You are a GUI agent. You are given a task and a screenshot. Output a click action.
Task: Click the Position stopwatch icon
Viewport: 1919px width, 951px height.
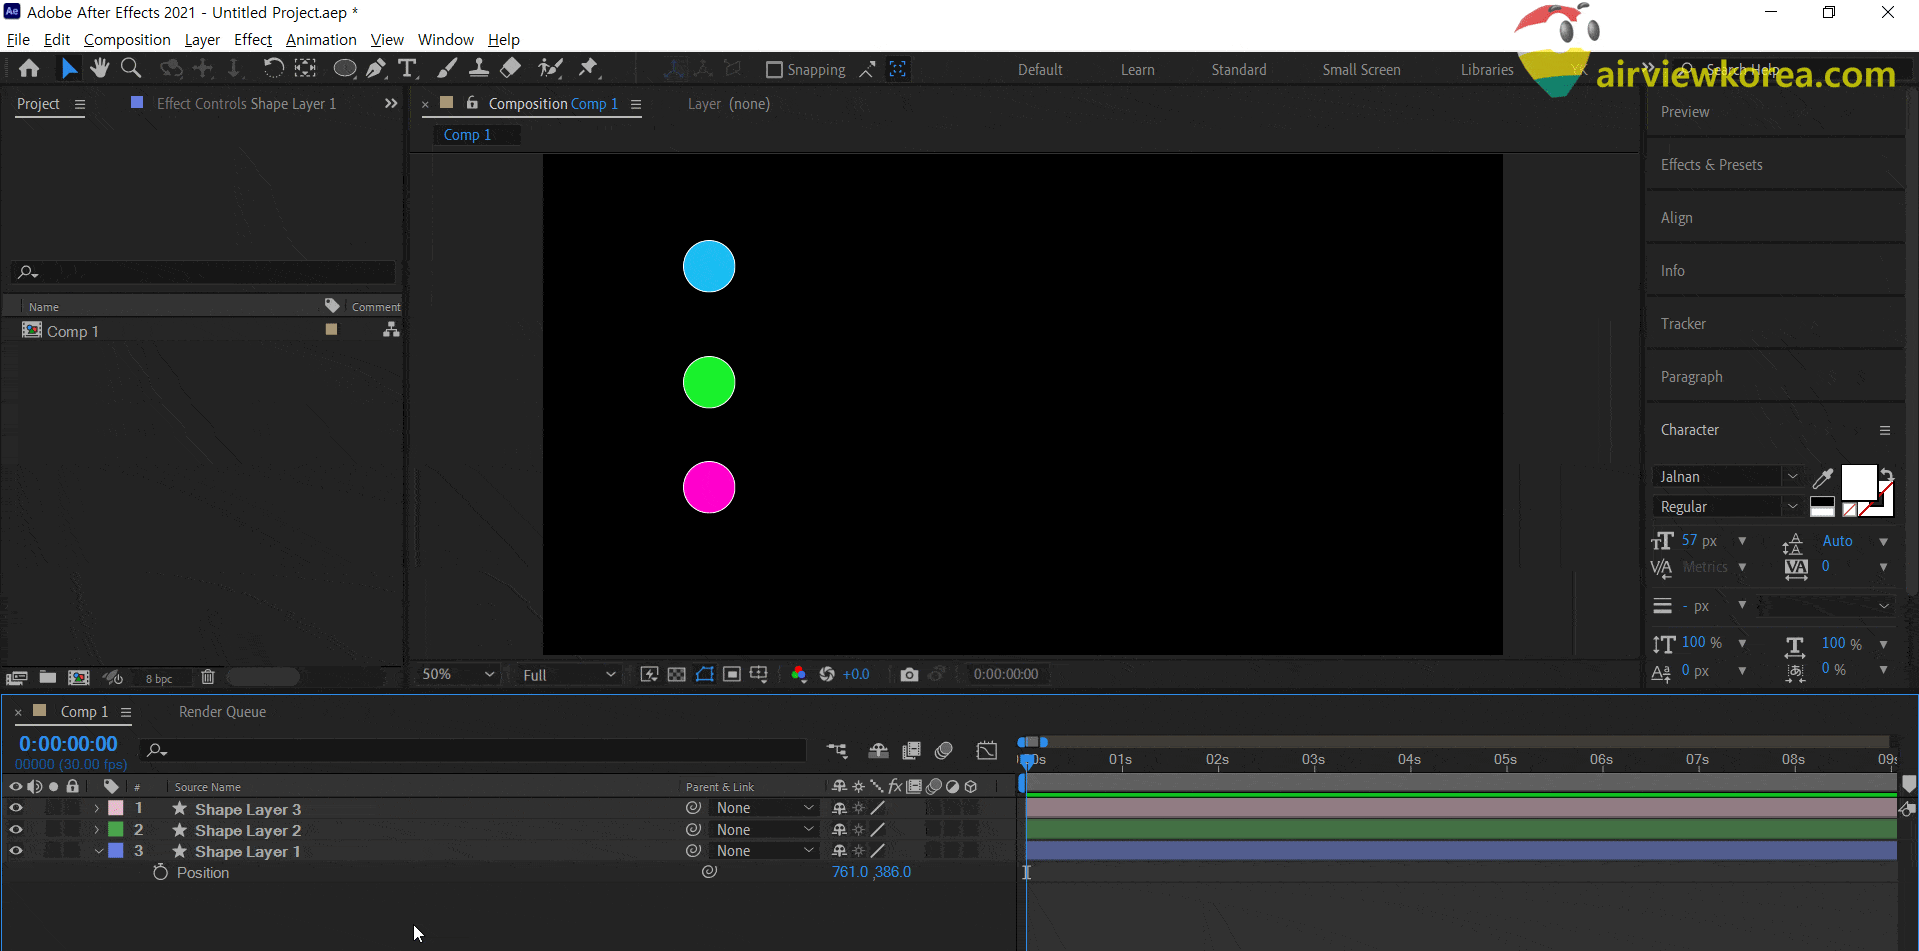[160, 872]
